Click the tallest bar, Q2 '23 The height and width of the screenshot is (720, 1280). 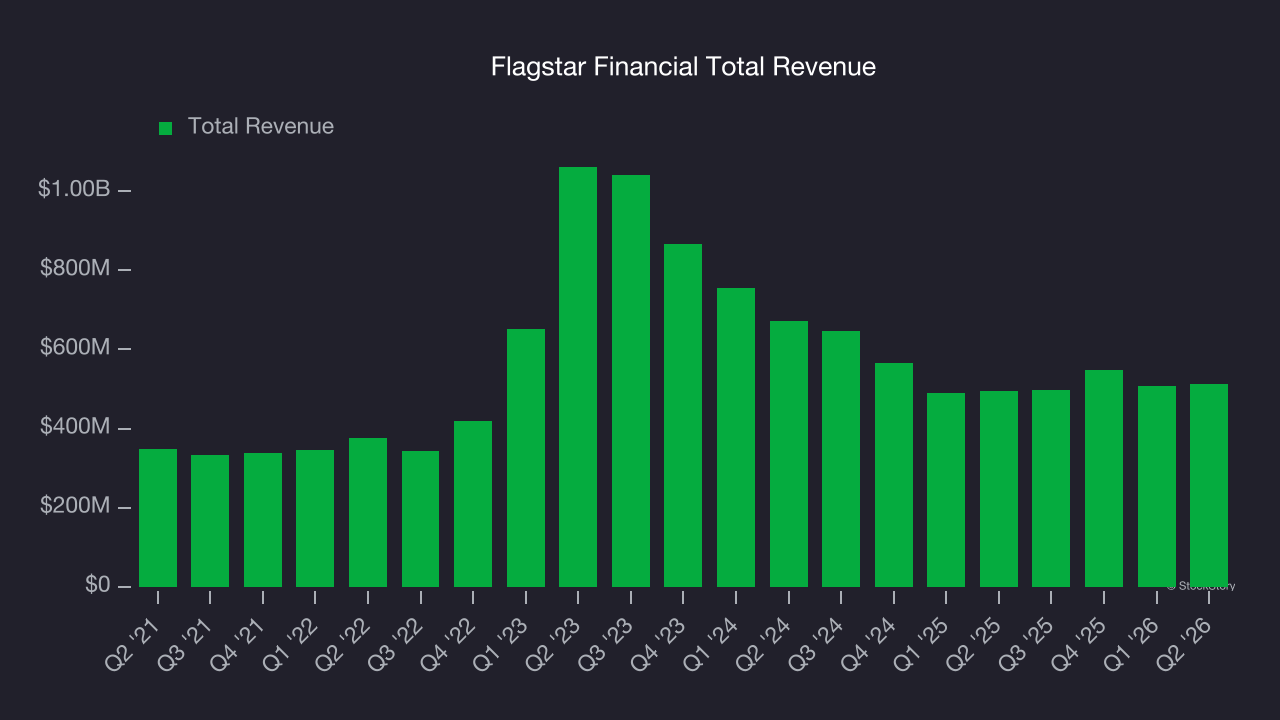pyautogui.click(x=578, y=377)
